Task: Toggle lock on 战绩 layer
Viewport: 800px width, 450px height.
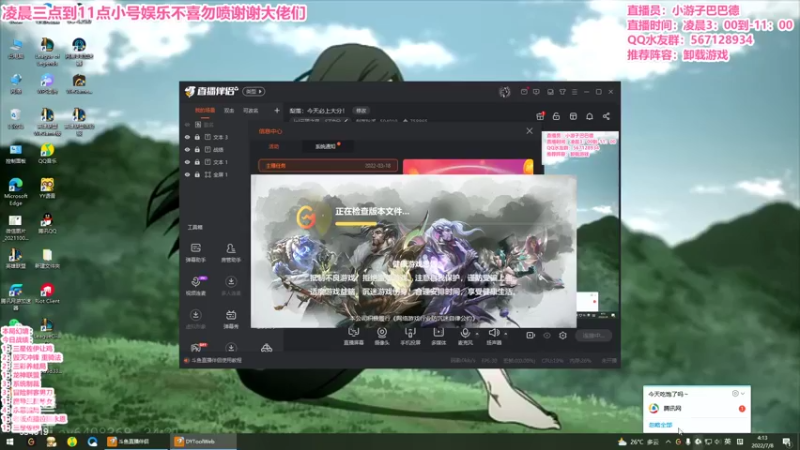Action: pos(197,149)
